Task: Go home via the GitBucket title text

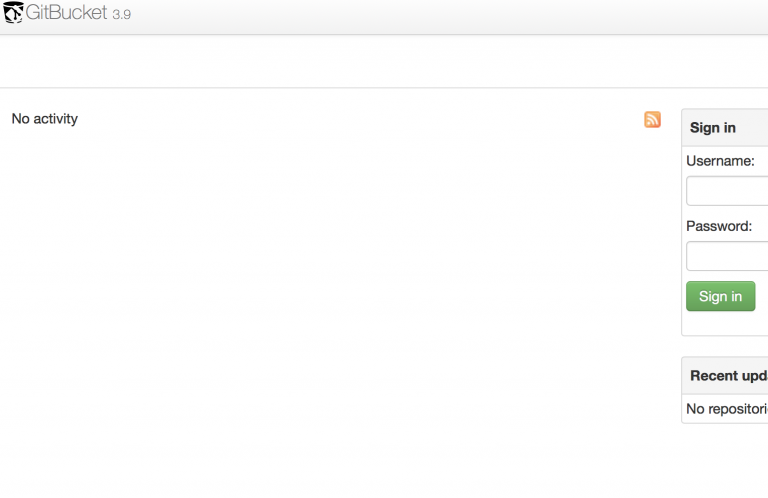Action: tap(66, 12)
